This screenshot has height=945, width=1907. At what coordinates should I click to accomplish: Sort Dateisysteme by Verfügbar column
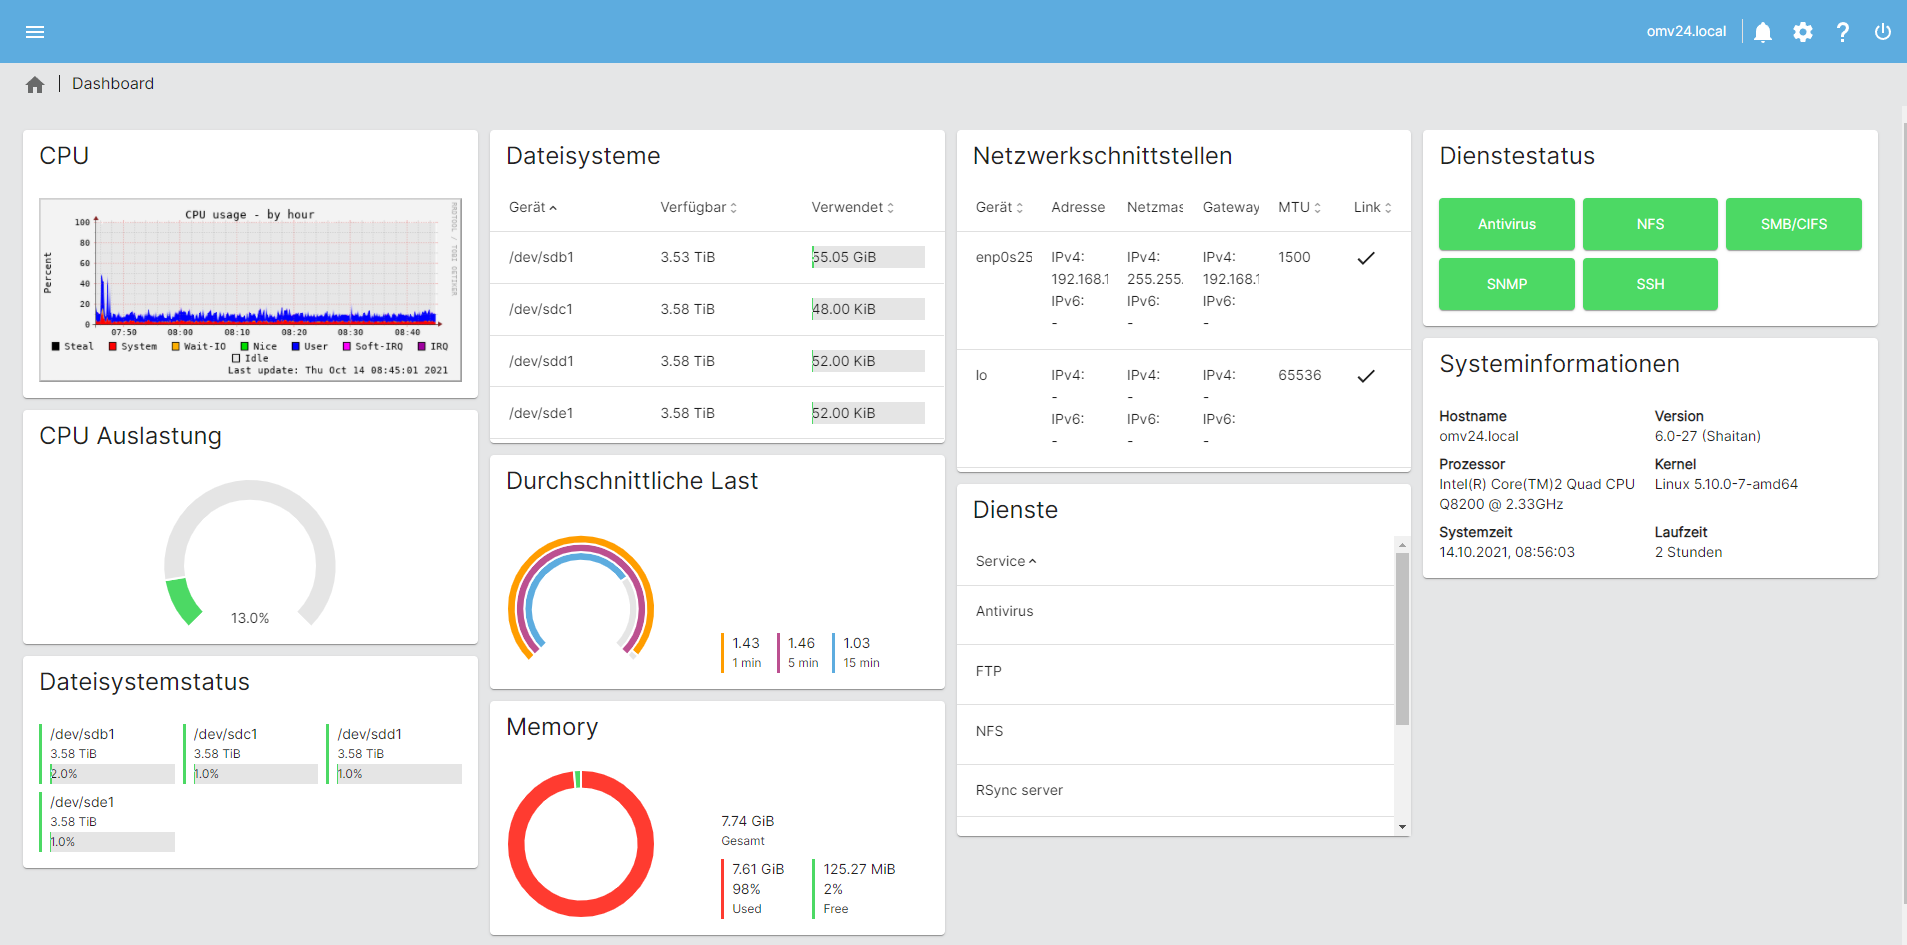699,207
